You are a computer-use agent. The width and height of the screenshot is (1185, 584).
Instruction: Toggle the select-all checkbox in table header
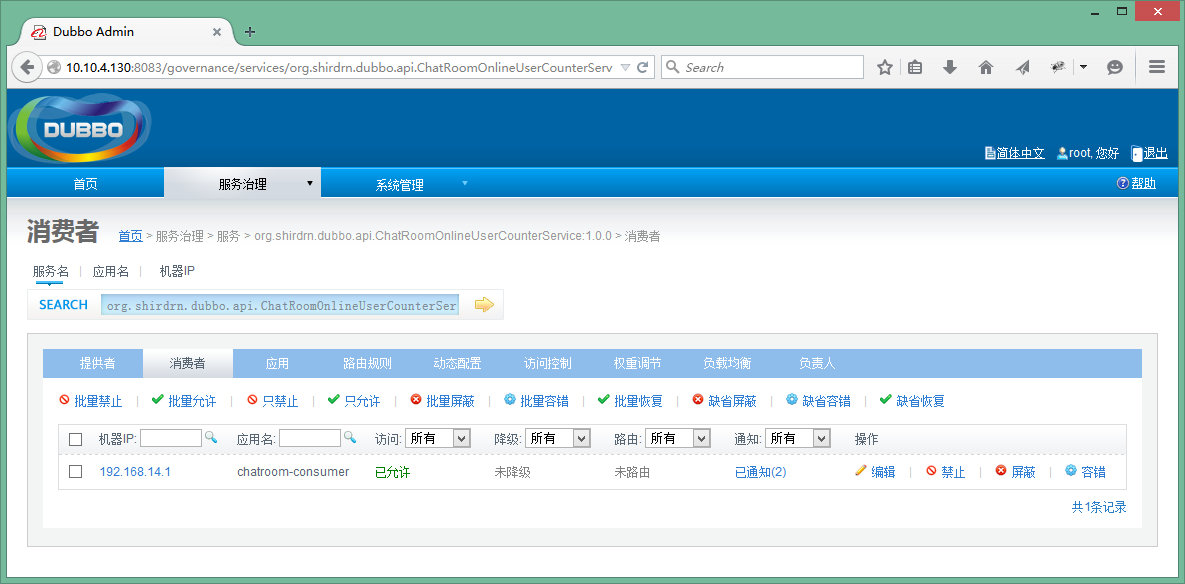(76, 439)
